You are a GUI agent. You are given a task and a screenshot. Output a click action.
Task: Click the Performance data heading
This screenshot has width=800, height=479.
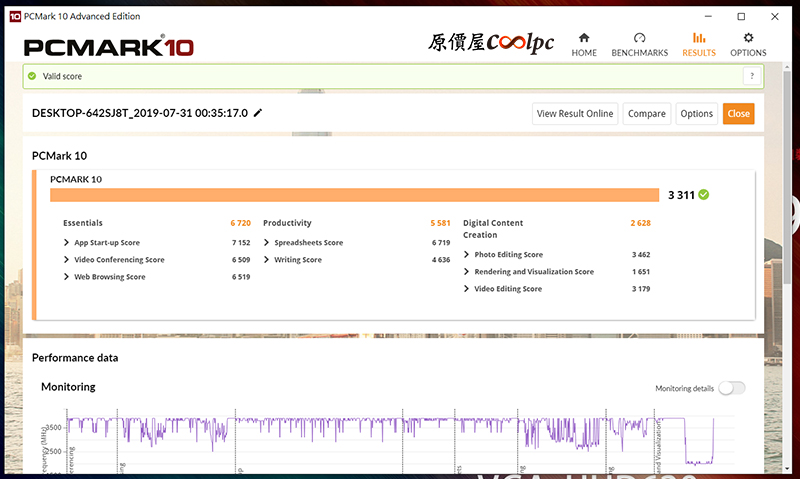[75, 358]
